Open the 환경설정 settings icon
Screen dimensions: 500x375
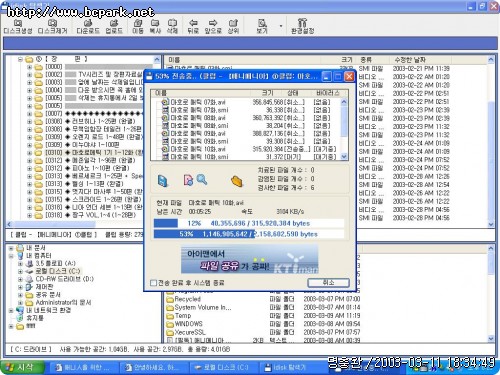[x=302, y=23]
